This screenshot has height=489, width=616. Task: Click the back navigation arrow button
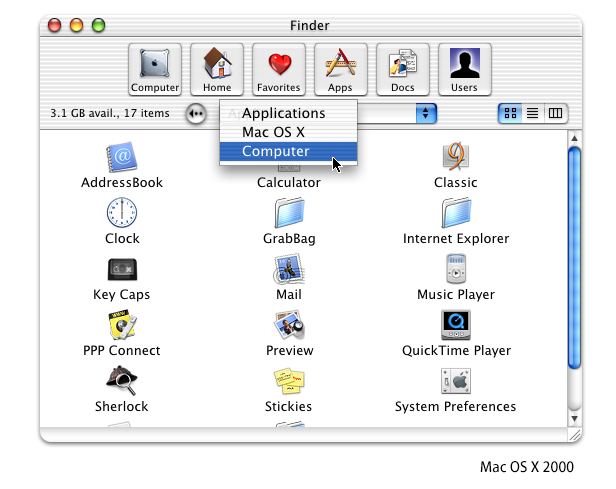coord(196,113)
